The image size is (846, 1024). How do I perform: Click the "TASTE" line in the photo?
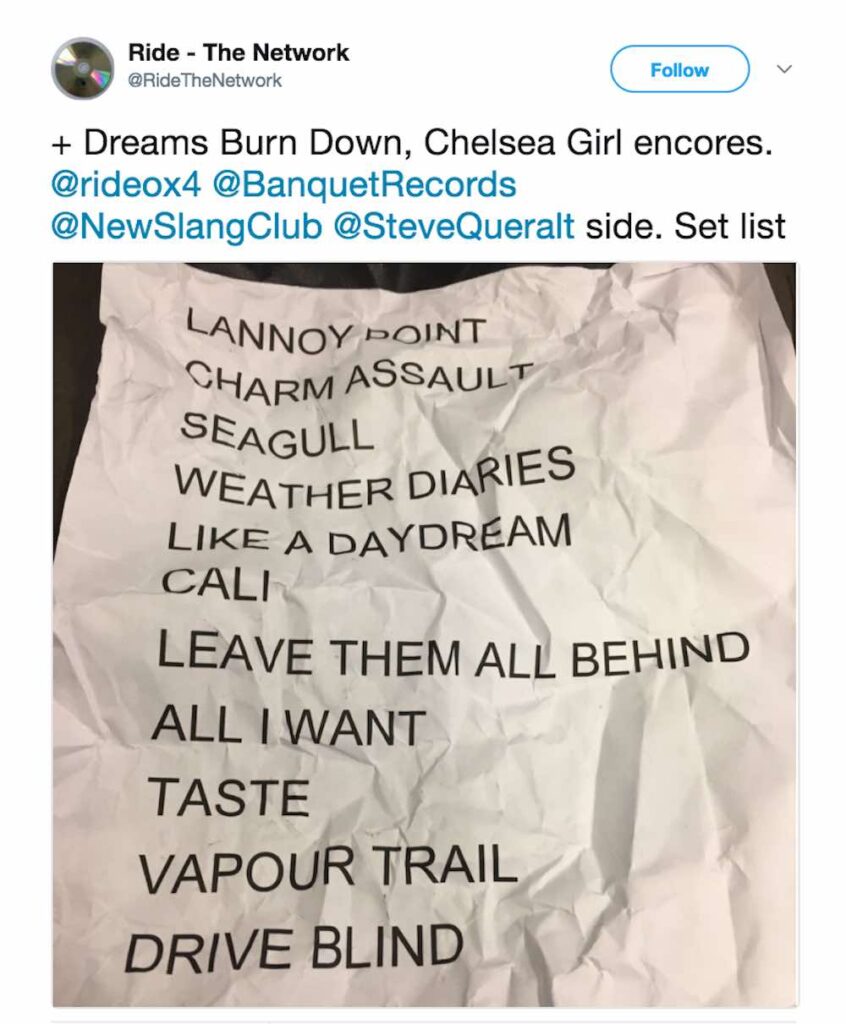(229, 796)
